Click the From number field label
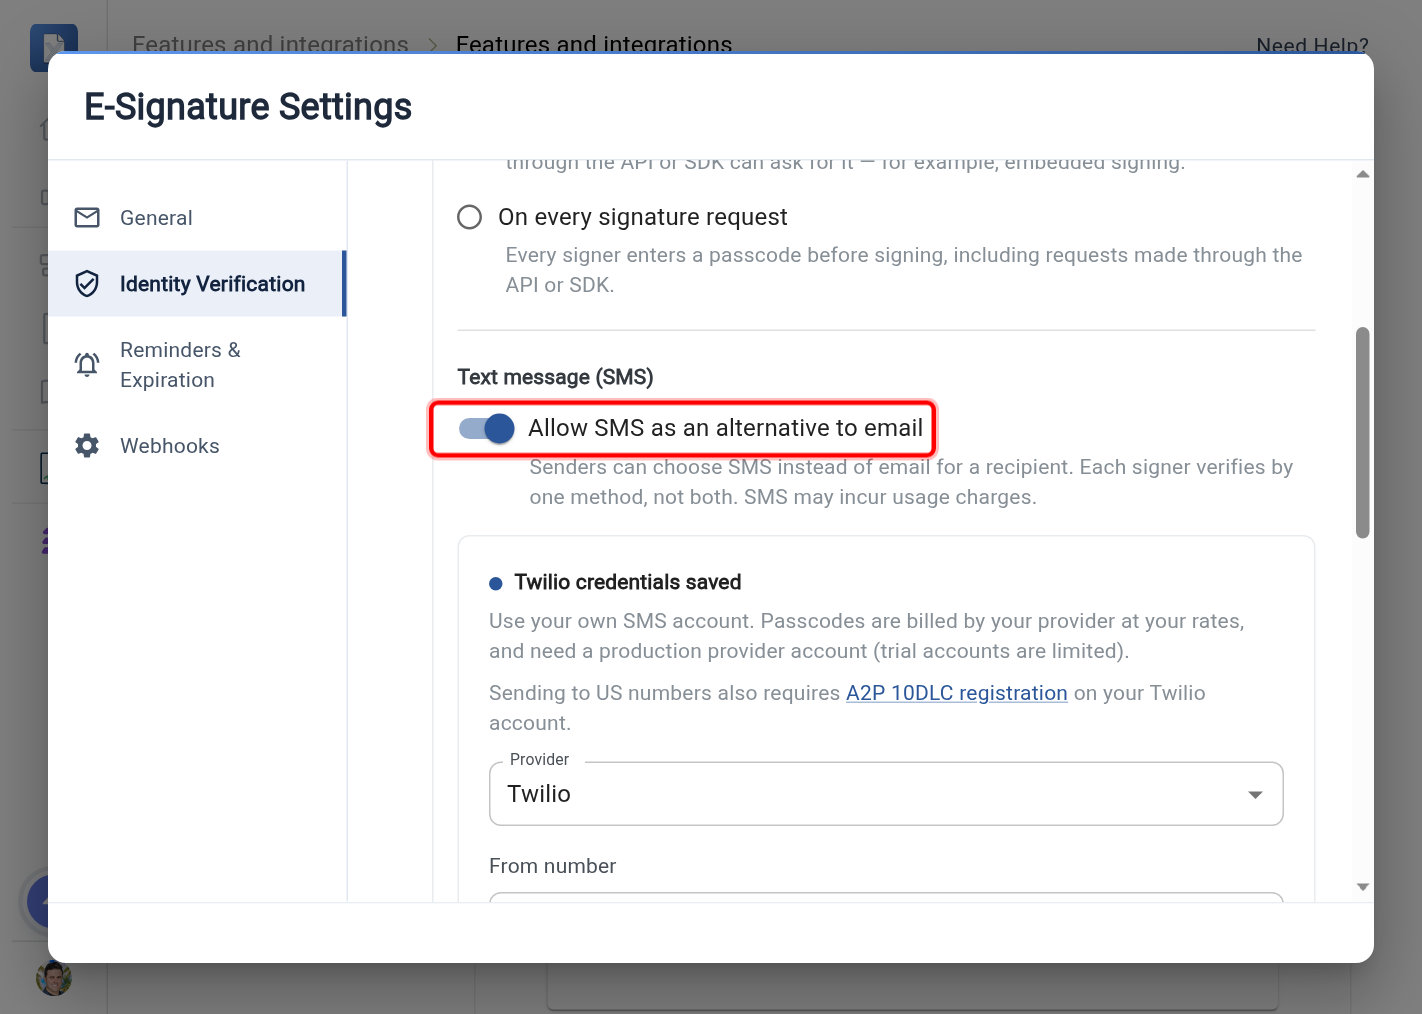Image resolution: width=1422 pixels, height=1014 pixels. pyautogui.click(x=552, y=866)
